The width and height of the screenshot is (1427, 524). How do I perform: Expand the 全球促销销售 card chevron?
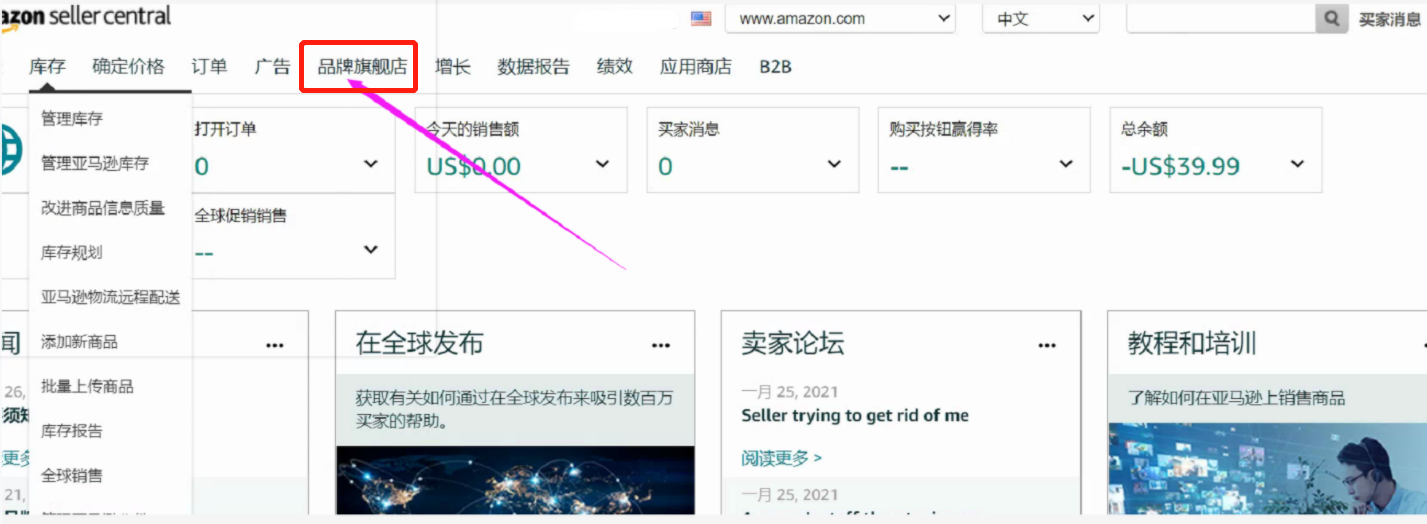(x=371, y=250)
